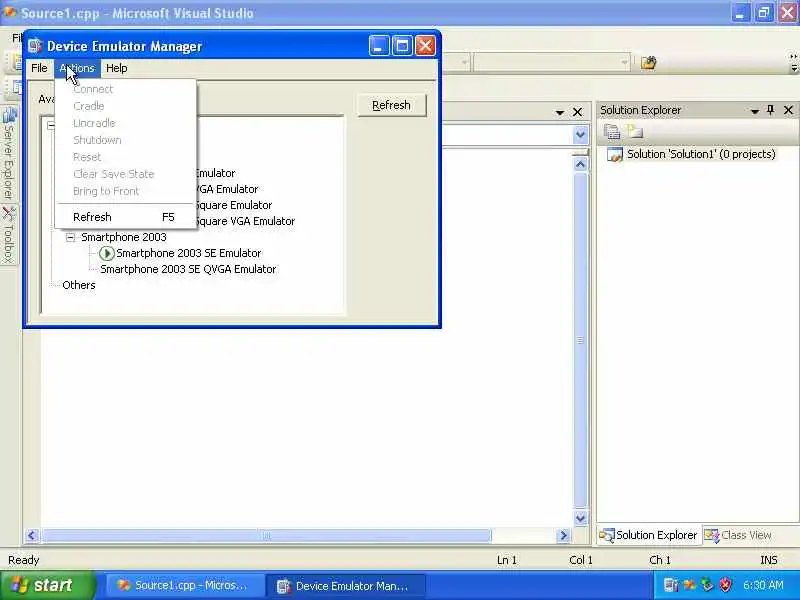Image resolution: width=800 pixels, height=600 pixels.
Task: Select the Square VGA Emulator entry
Action: click(246, 221)
